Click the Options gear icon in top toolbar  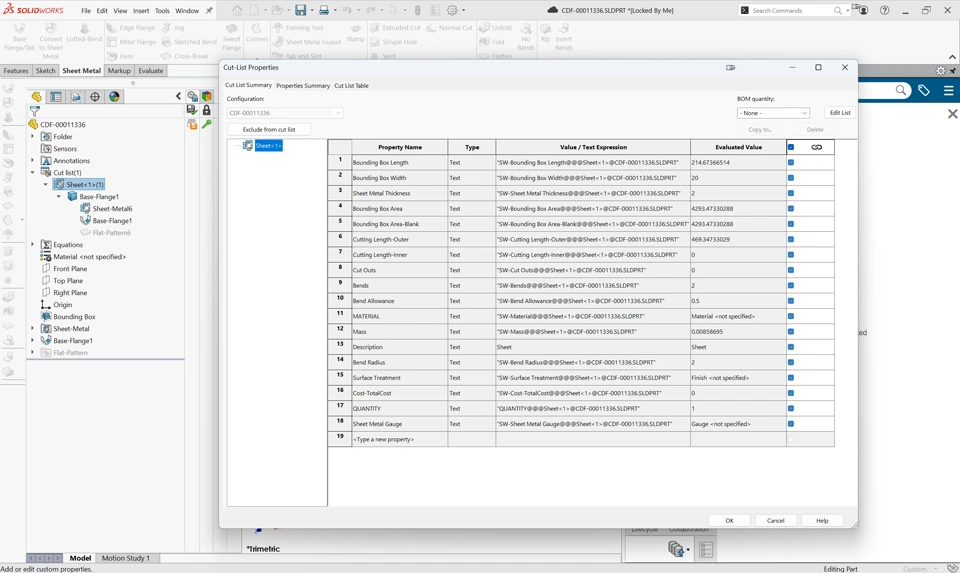point(452,10)
